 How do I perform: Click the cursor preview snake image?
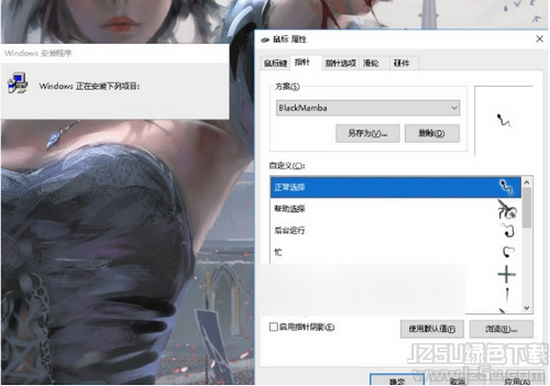coord(504,121)
